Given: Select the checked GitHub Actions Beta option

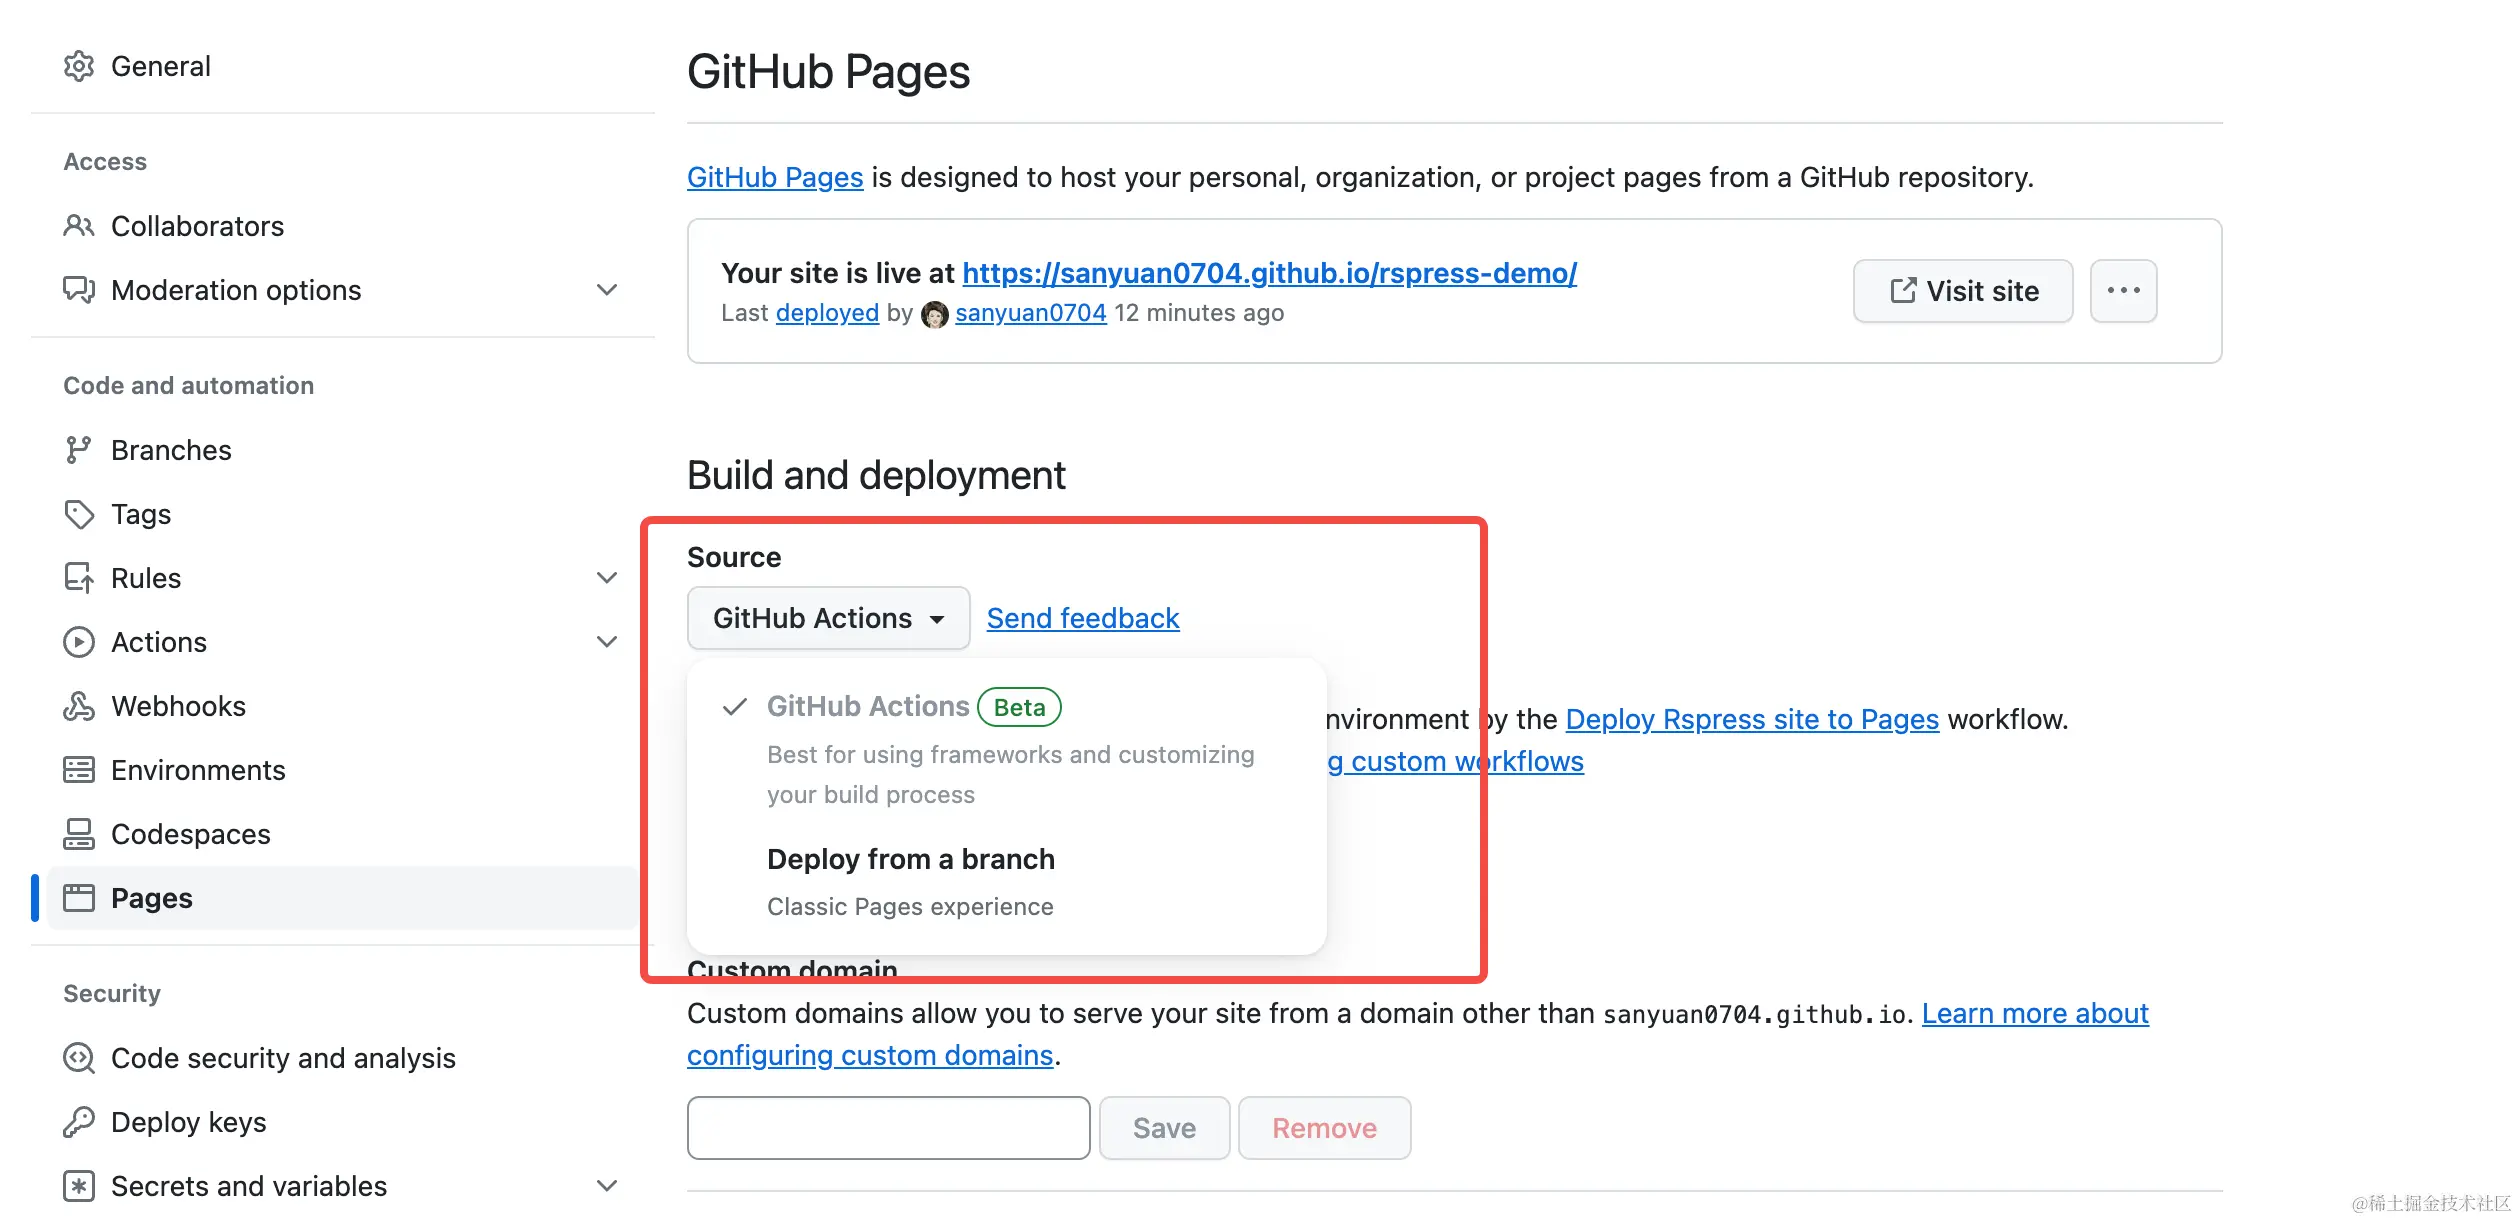Looking at the screenshot, I should point(867,707).
